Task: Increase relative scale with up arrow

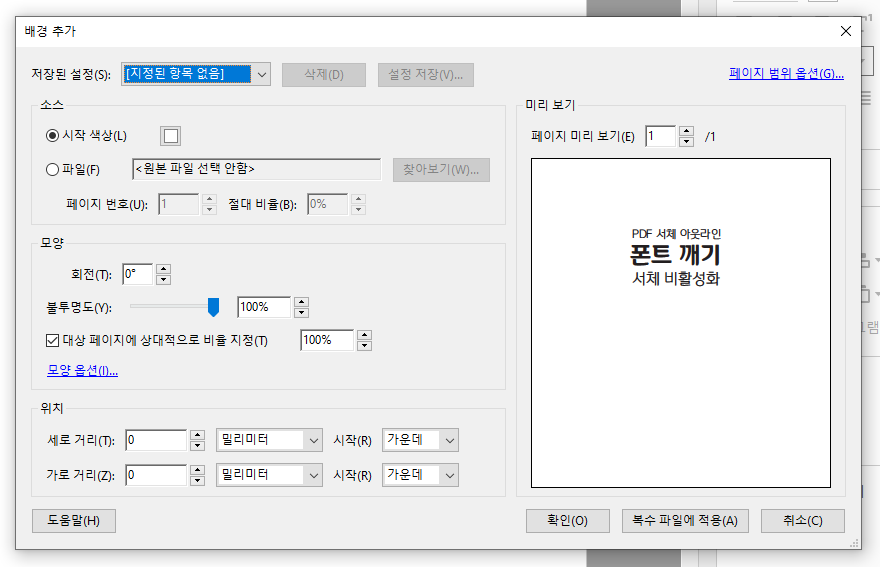Action: [x=364, y=335]
